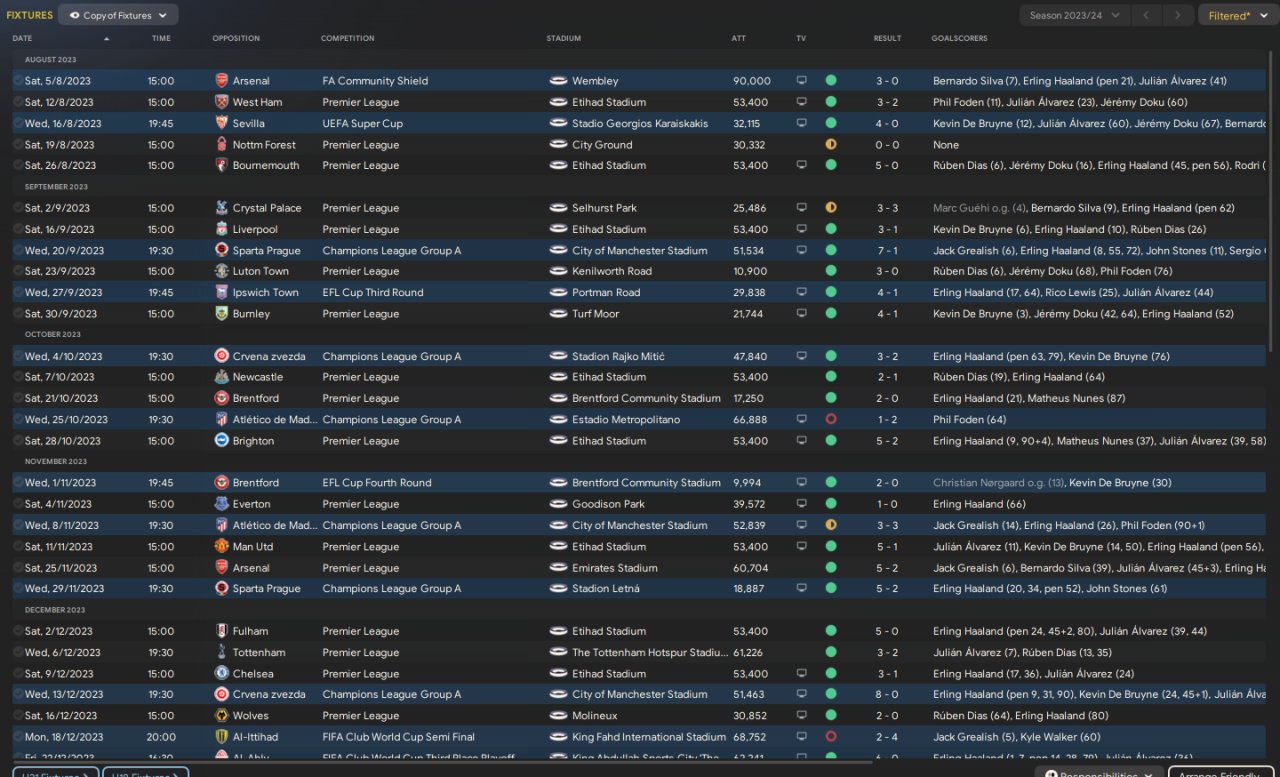Screen dimensions: 1280x777
Task: Toggle the selection tick for Sat 16/9/2023 fixture
Action: point(18,229)
